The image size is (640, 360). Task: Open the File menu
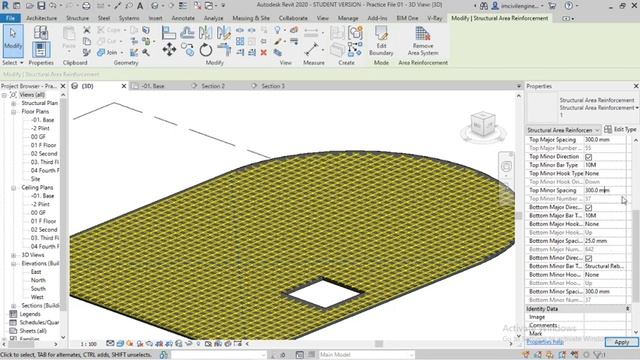point(10,18)
